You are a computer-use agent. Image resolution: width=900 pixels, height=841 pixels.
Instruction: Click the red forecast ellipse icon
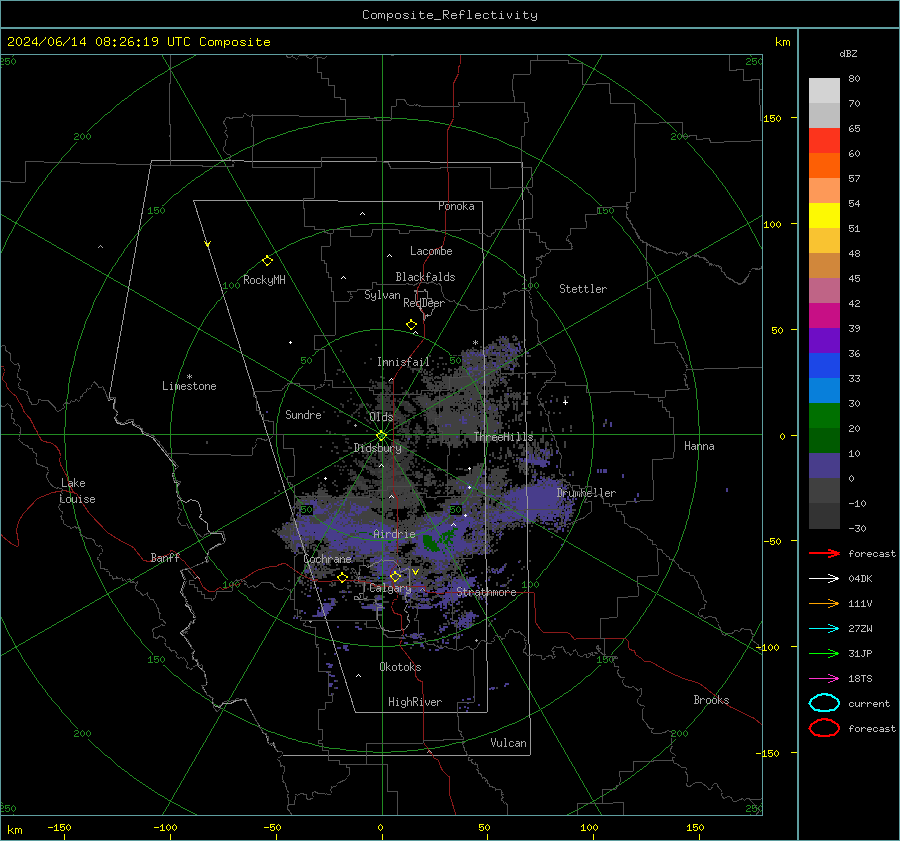tap(824, 728)
